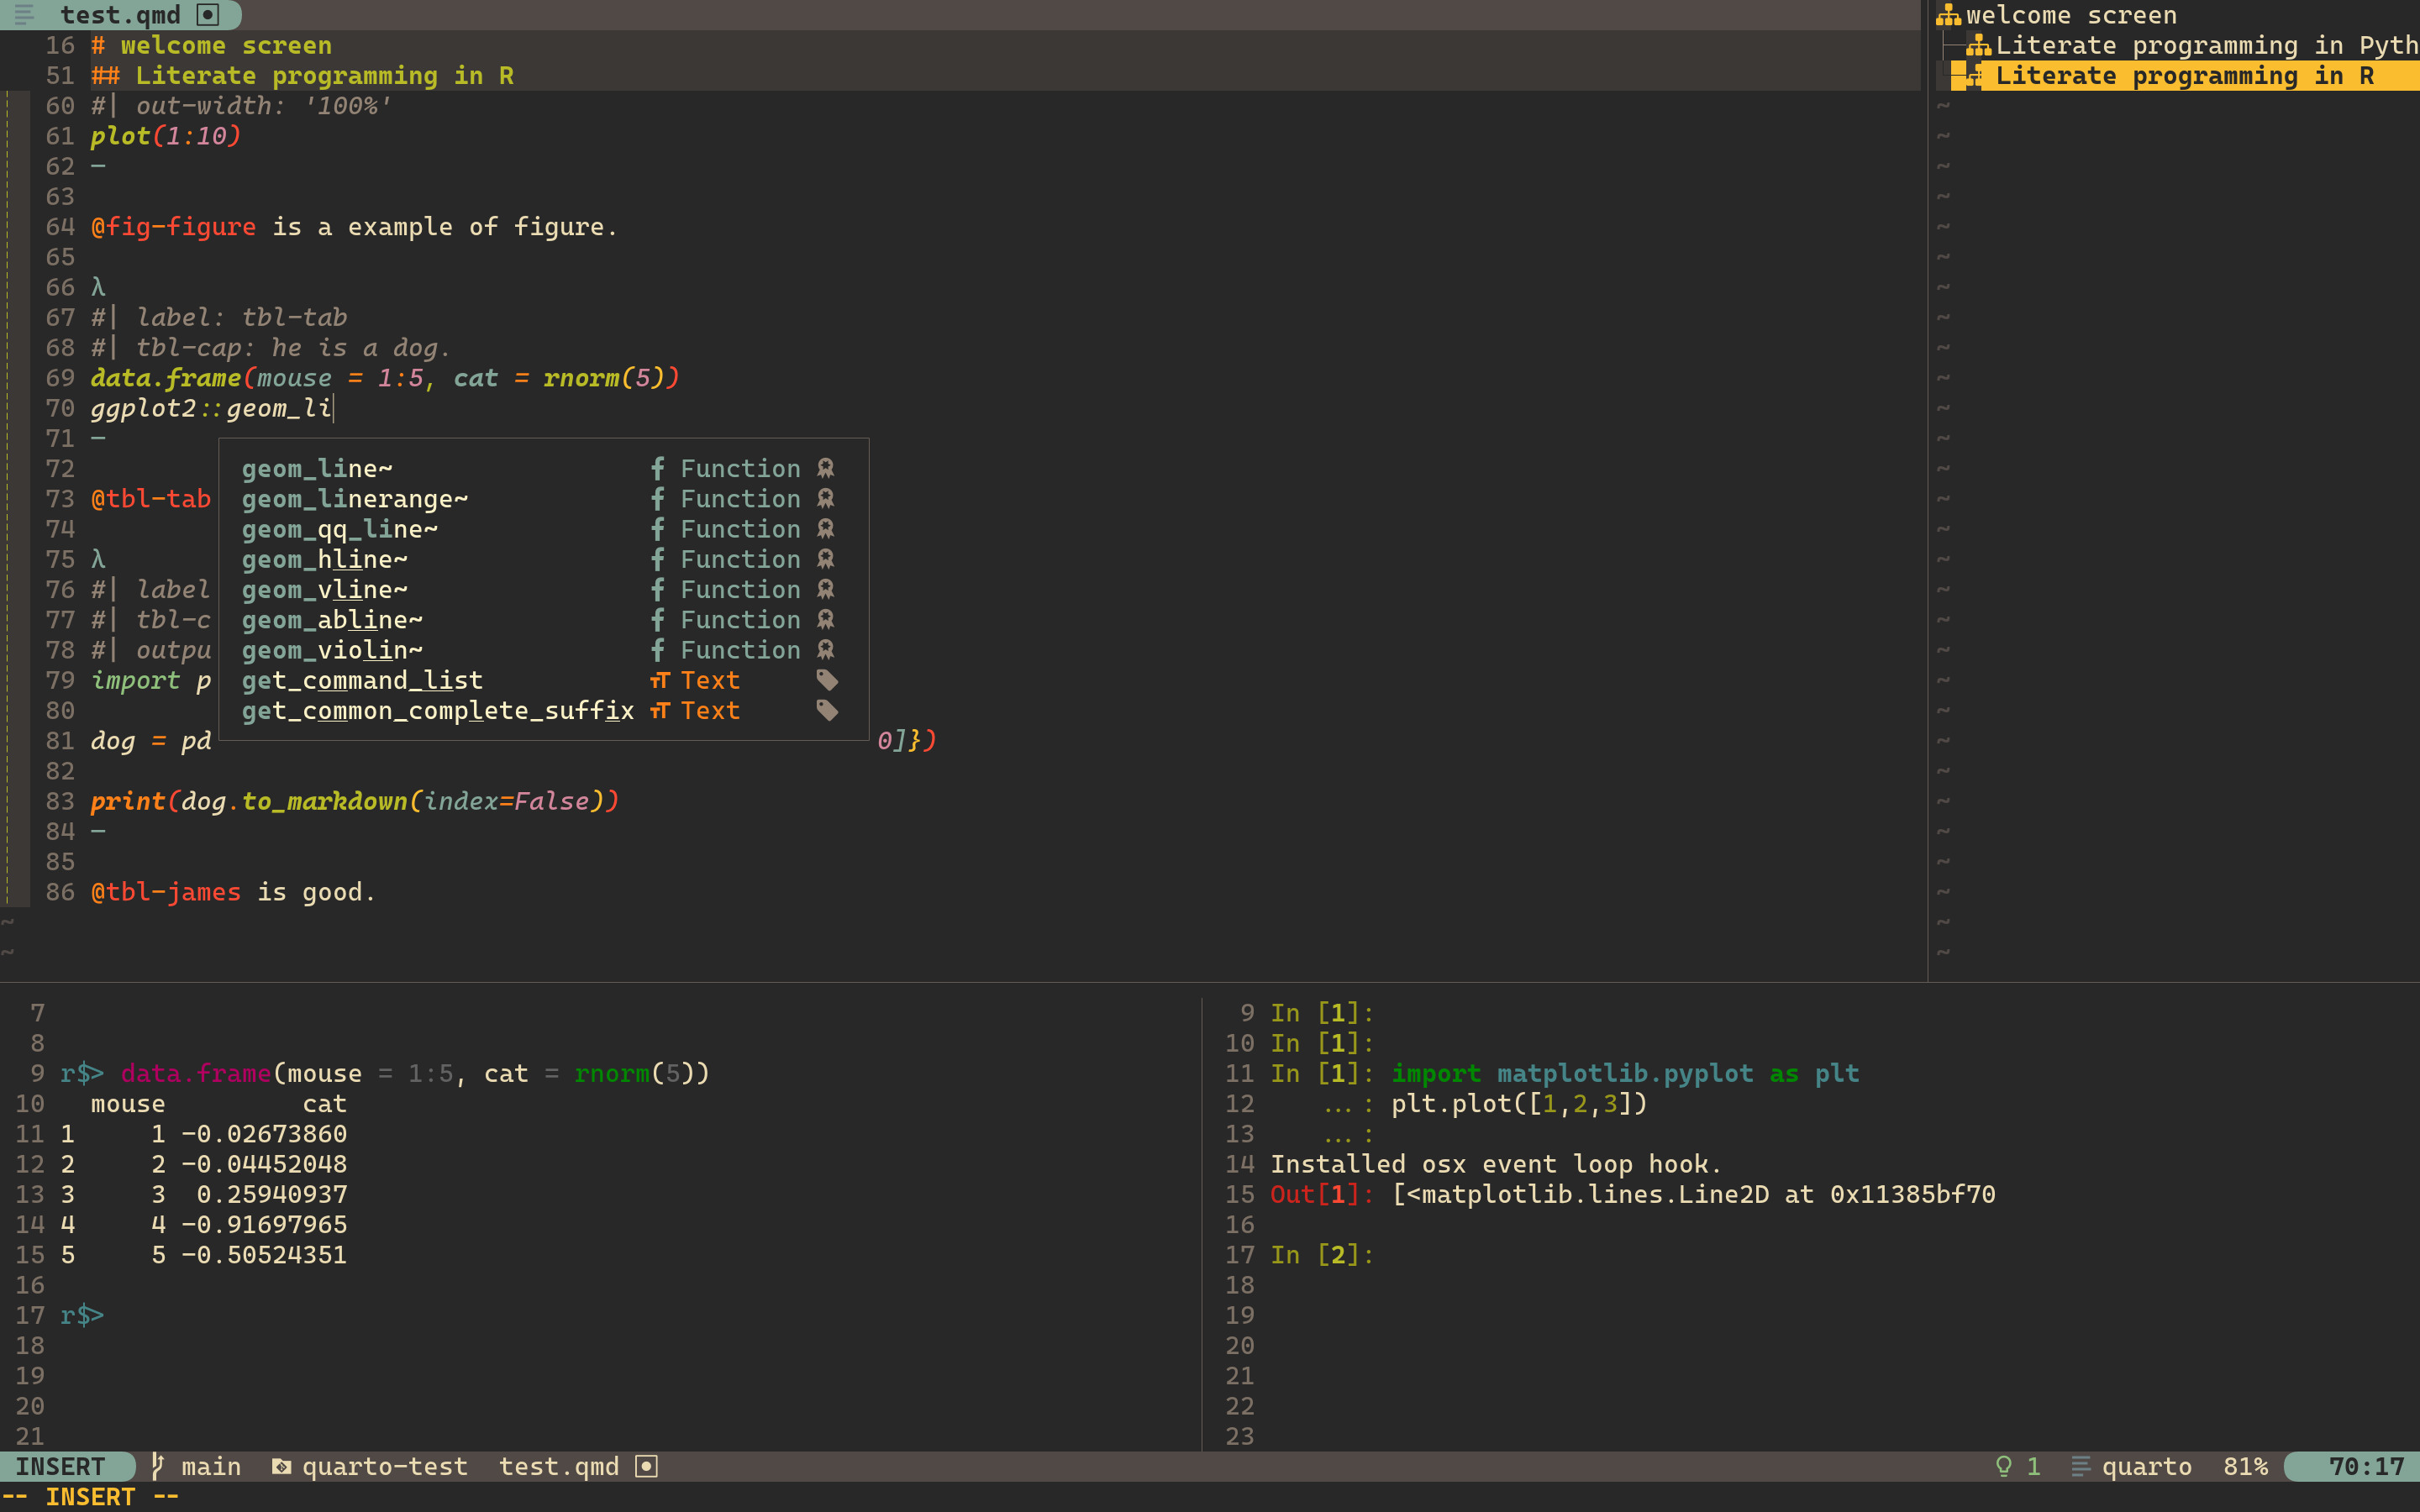Click the In [2]: IPython prompt
2420x1512 pixels.
click(x=1321, y=1254)
